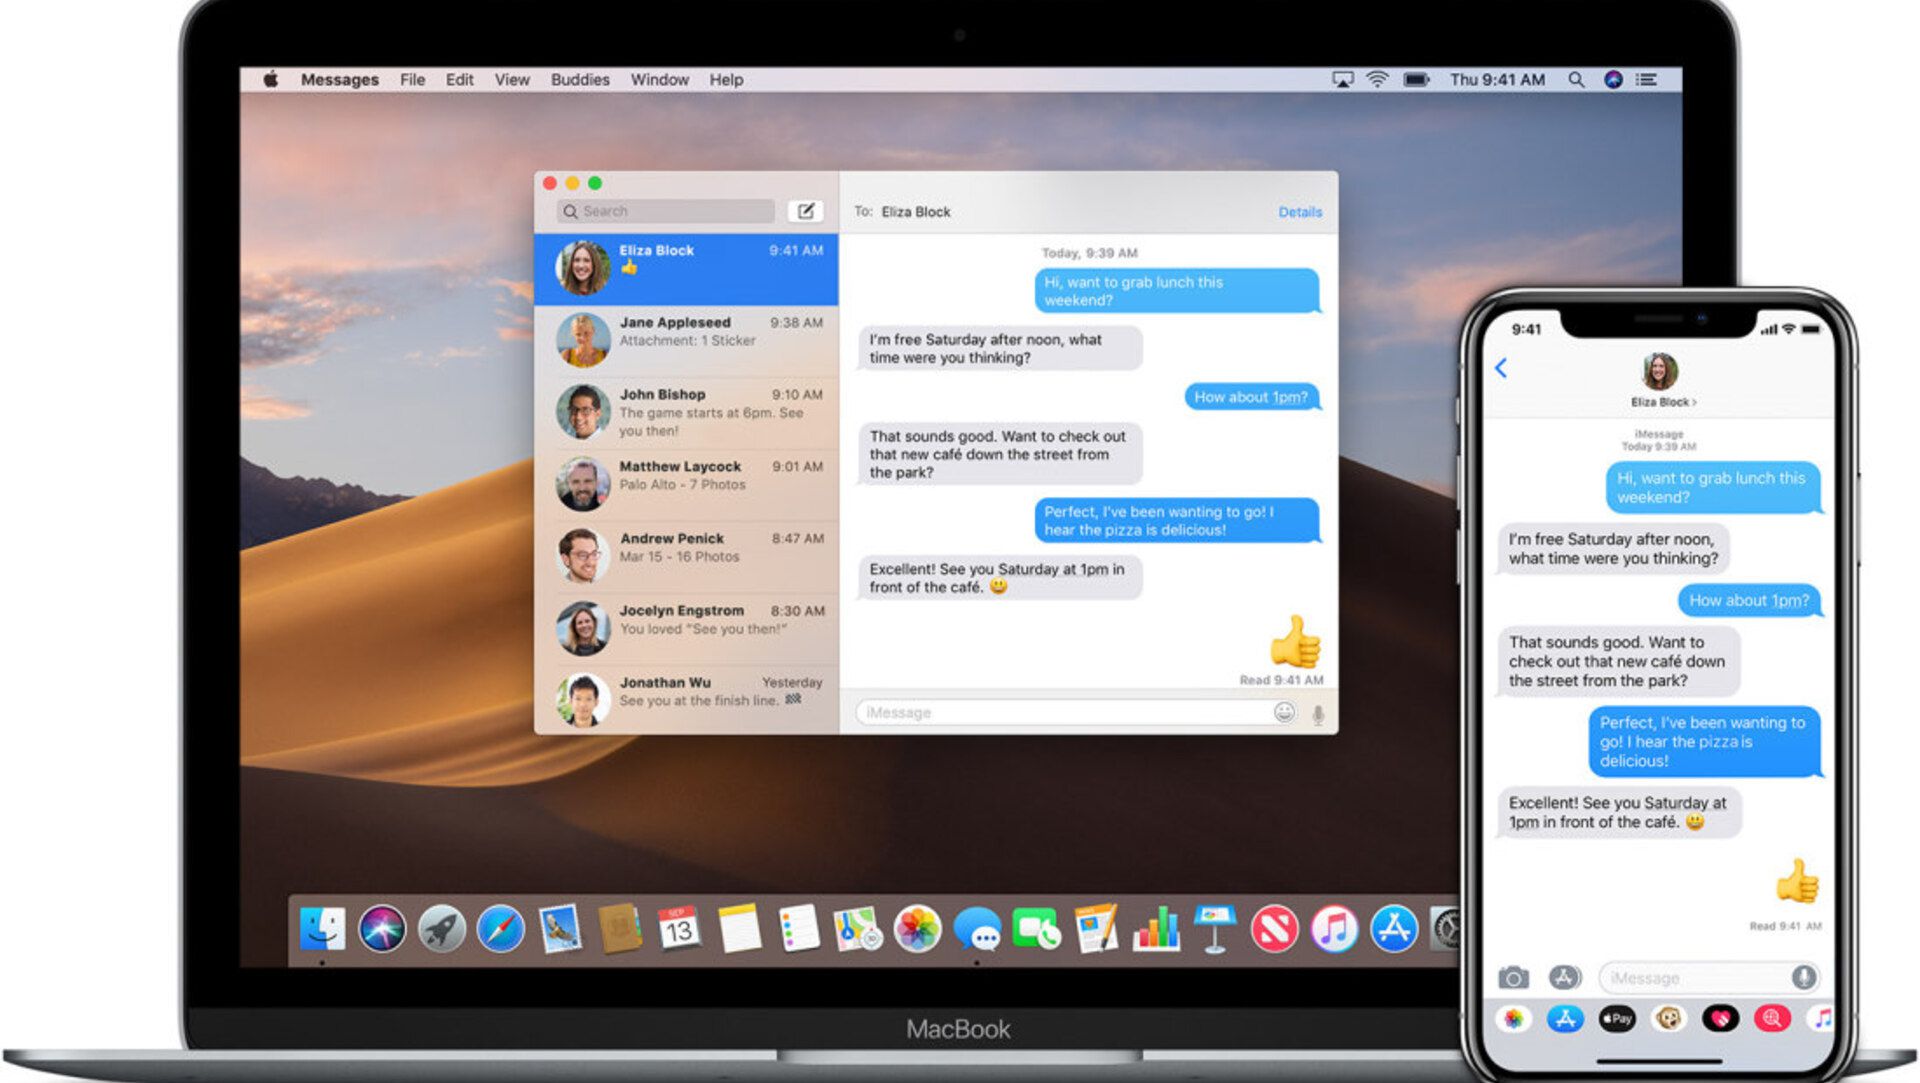Open News from the Dock

click(x=1275, y=929)
